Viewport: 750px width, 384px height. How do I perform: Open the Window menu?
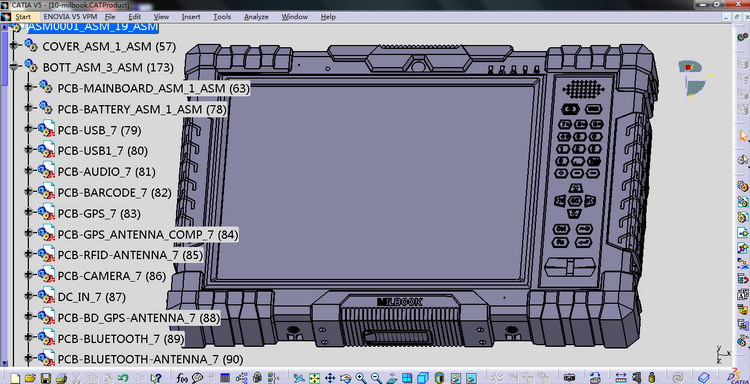coord(294,17)
